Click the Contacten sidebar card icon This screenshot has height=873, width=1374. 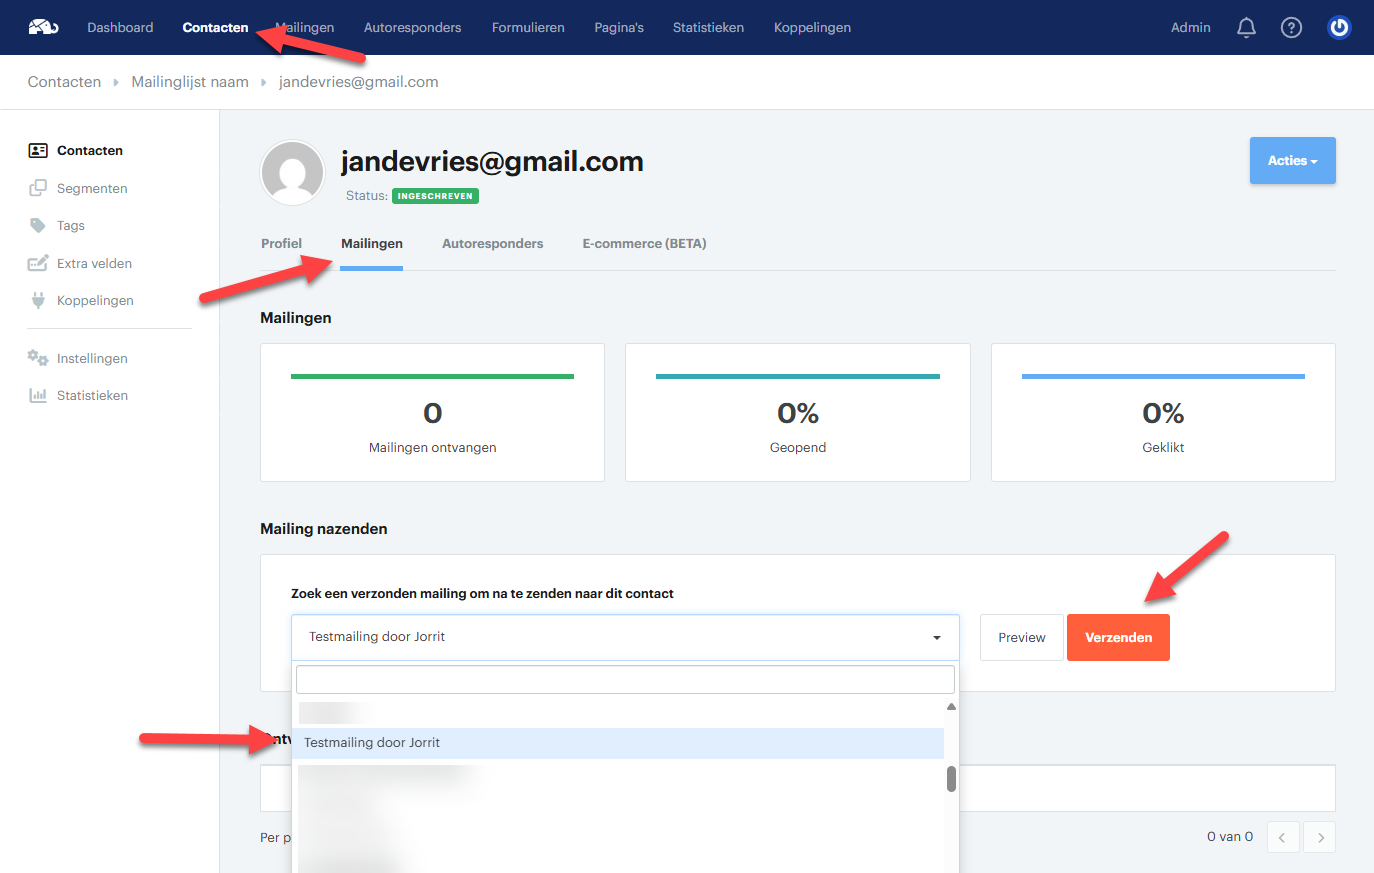coord(38,151)
